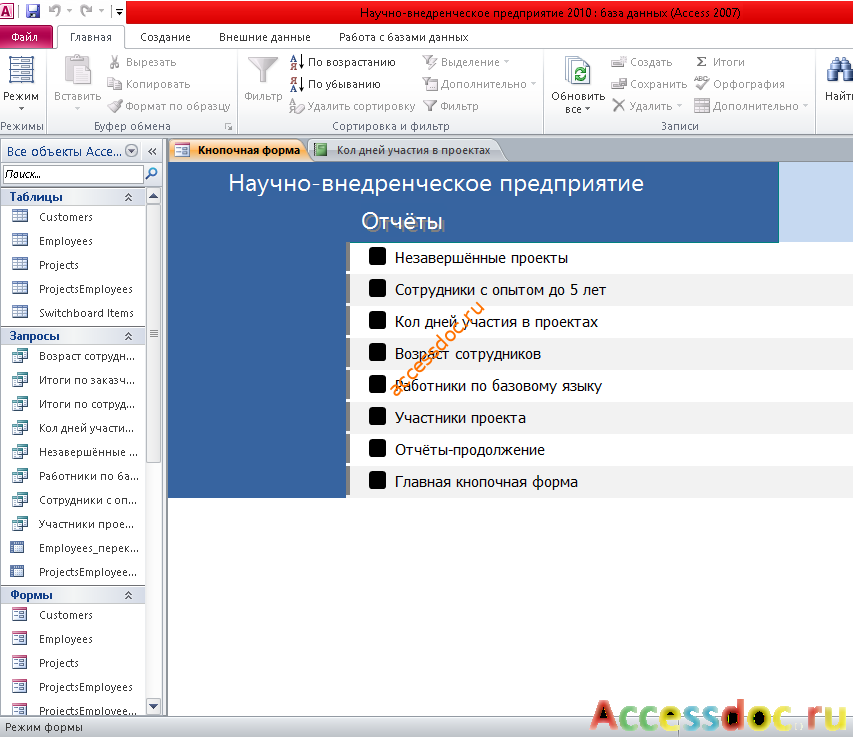Switch to Кол дней участия в проектах tab

pos(408,150)
